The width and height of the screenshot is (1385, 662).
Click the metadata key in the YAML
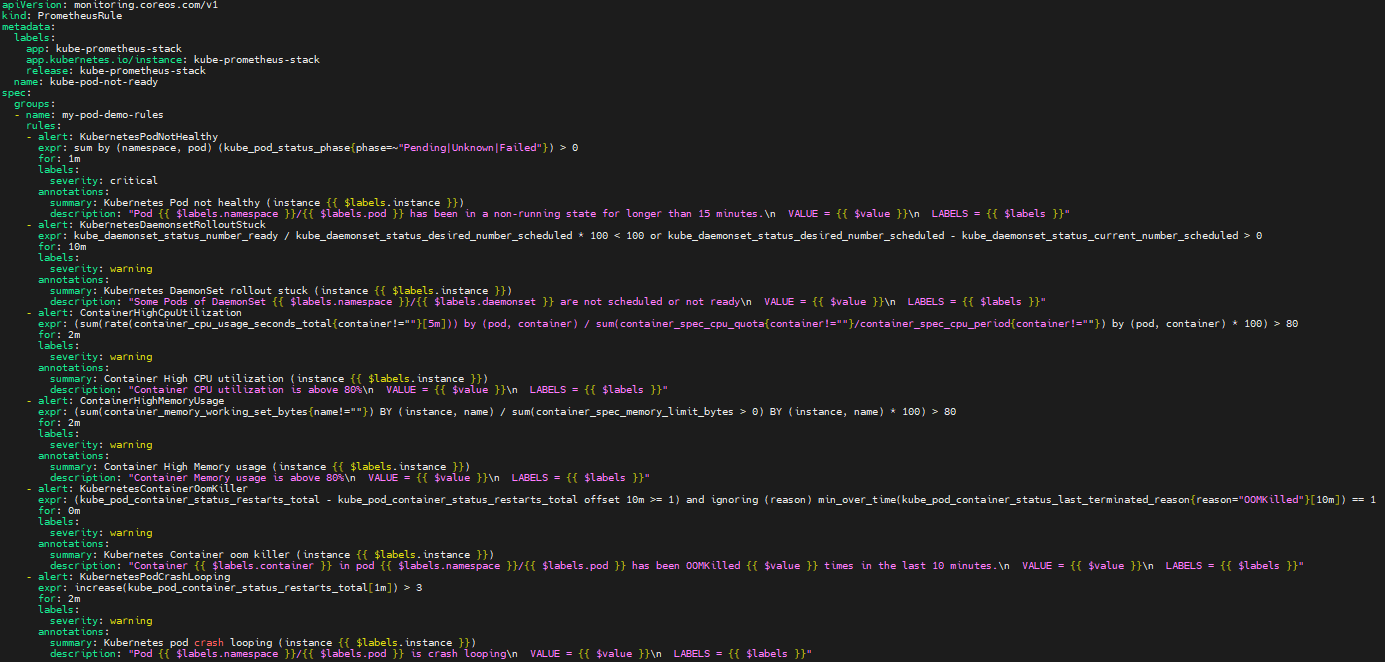(27, 26)
